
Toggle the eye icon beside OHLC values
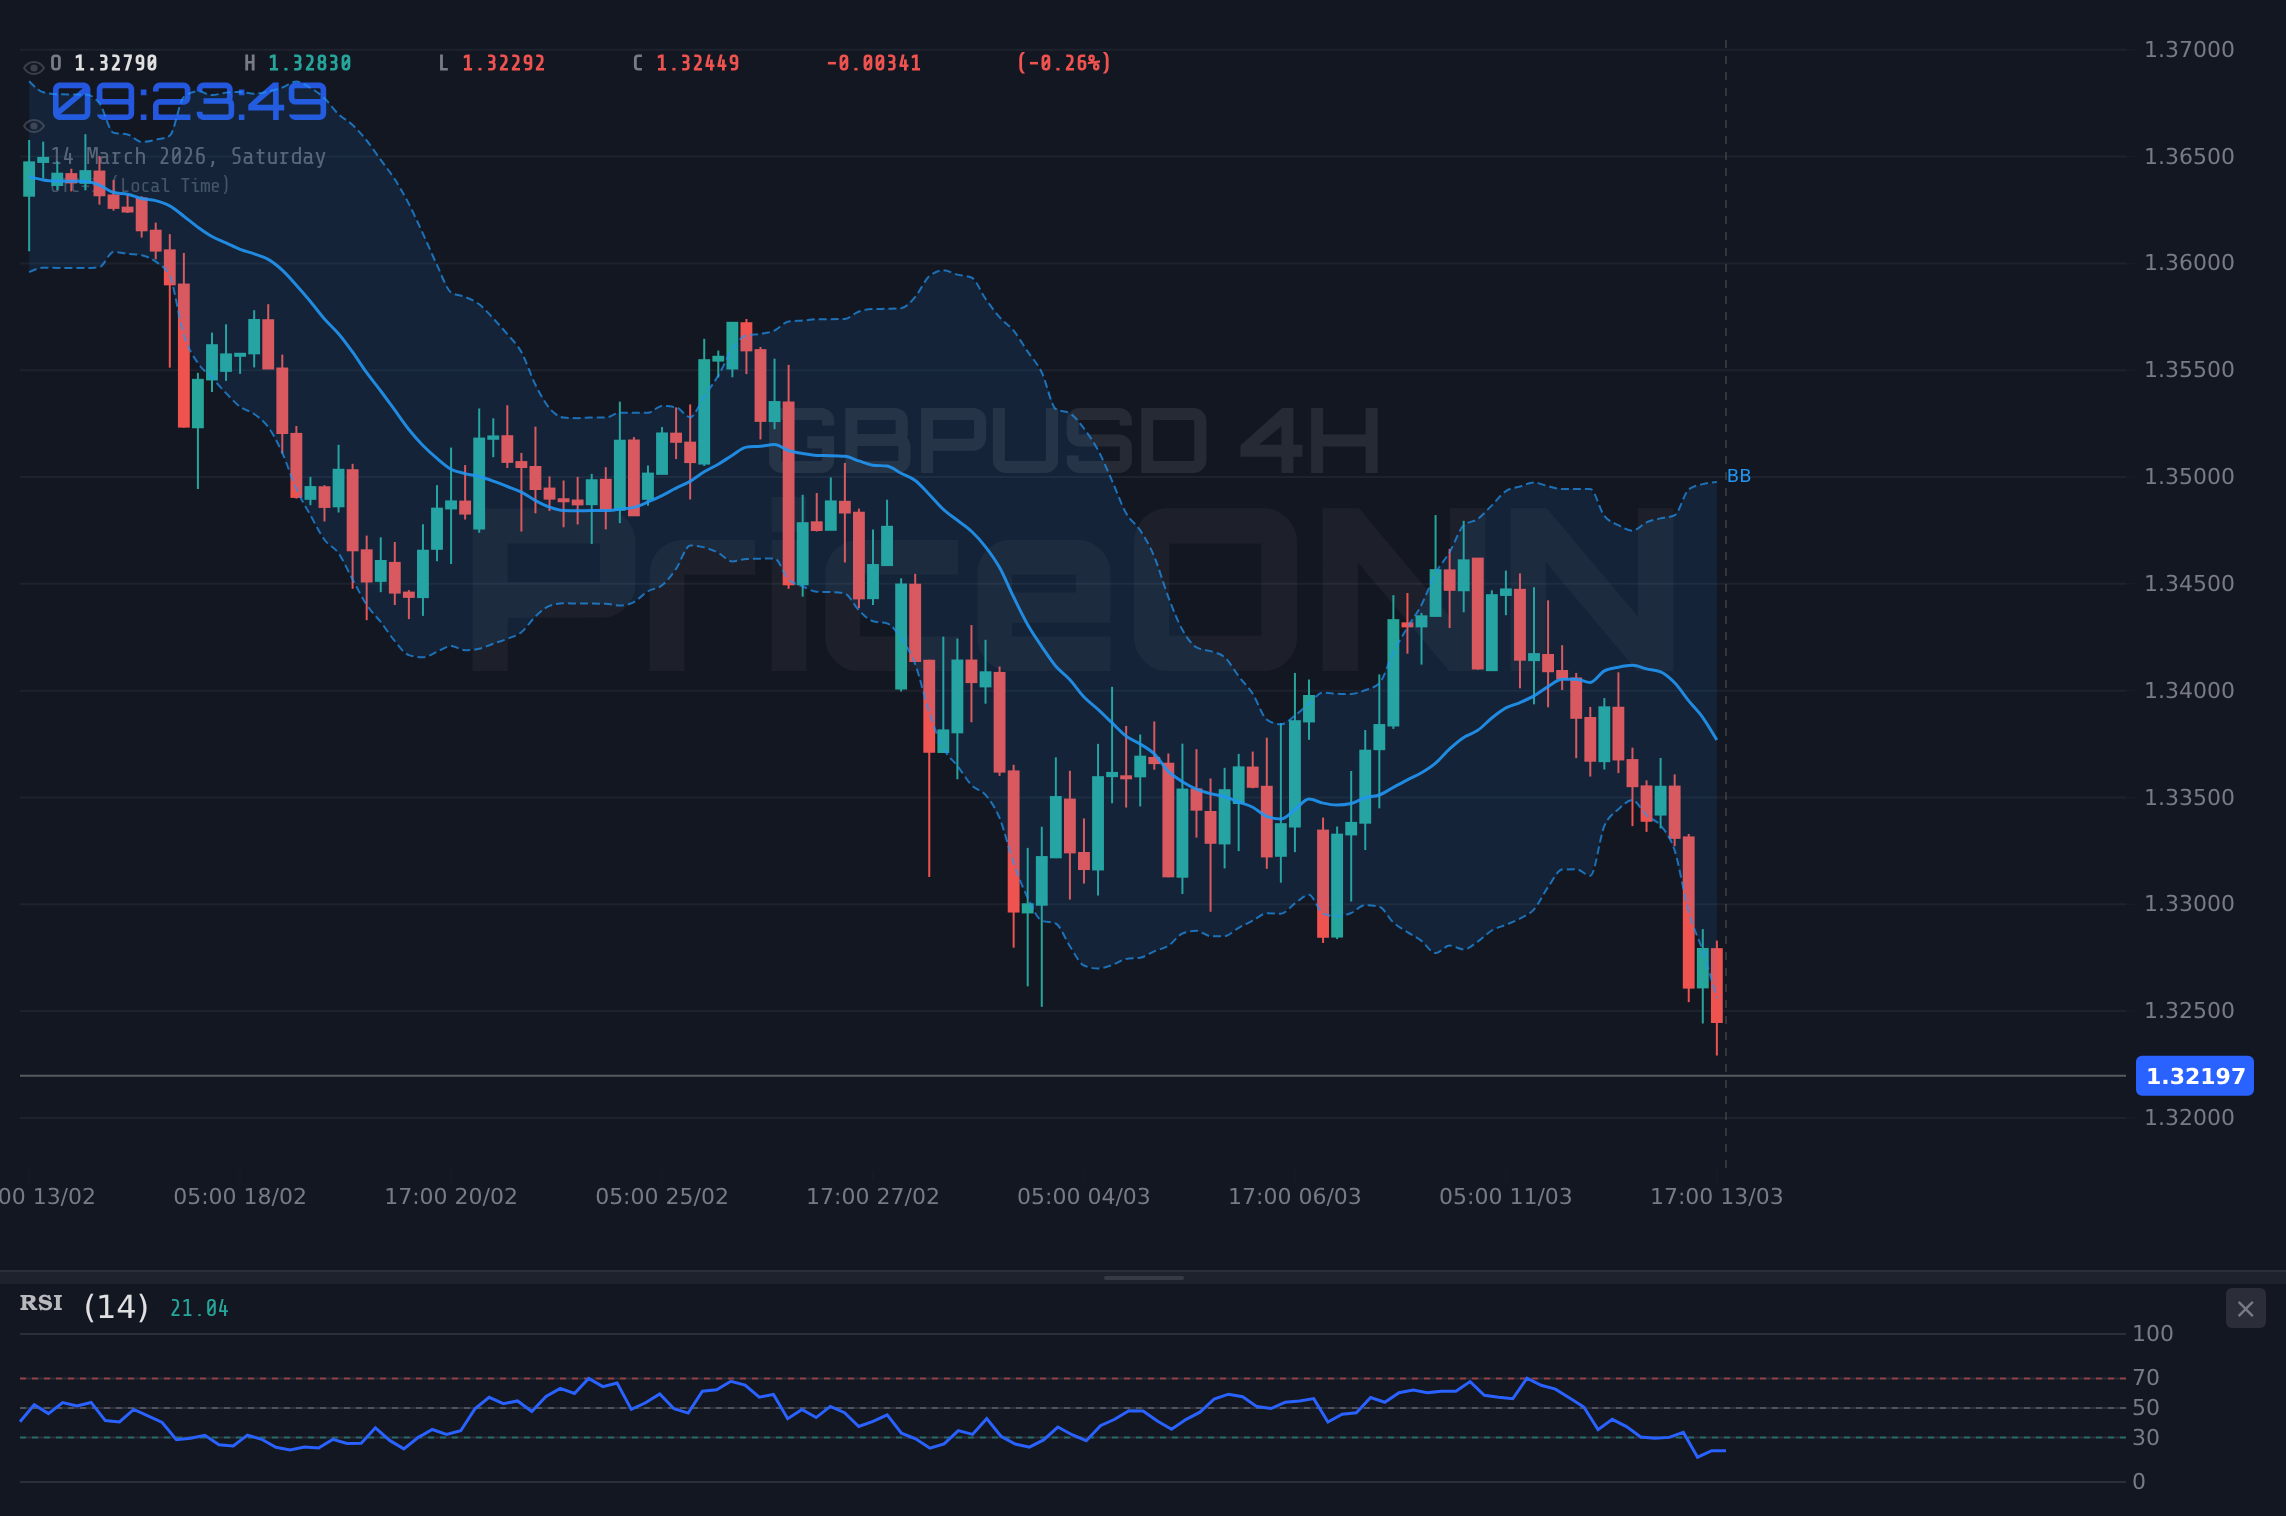[33, 68]
